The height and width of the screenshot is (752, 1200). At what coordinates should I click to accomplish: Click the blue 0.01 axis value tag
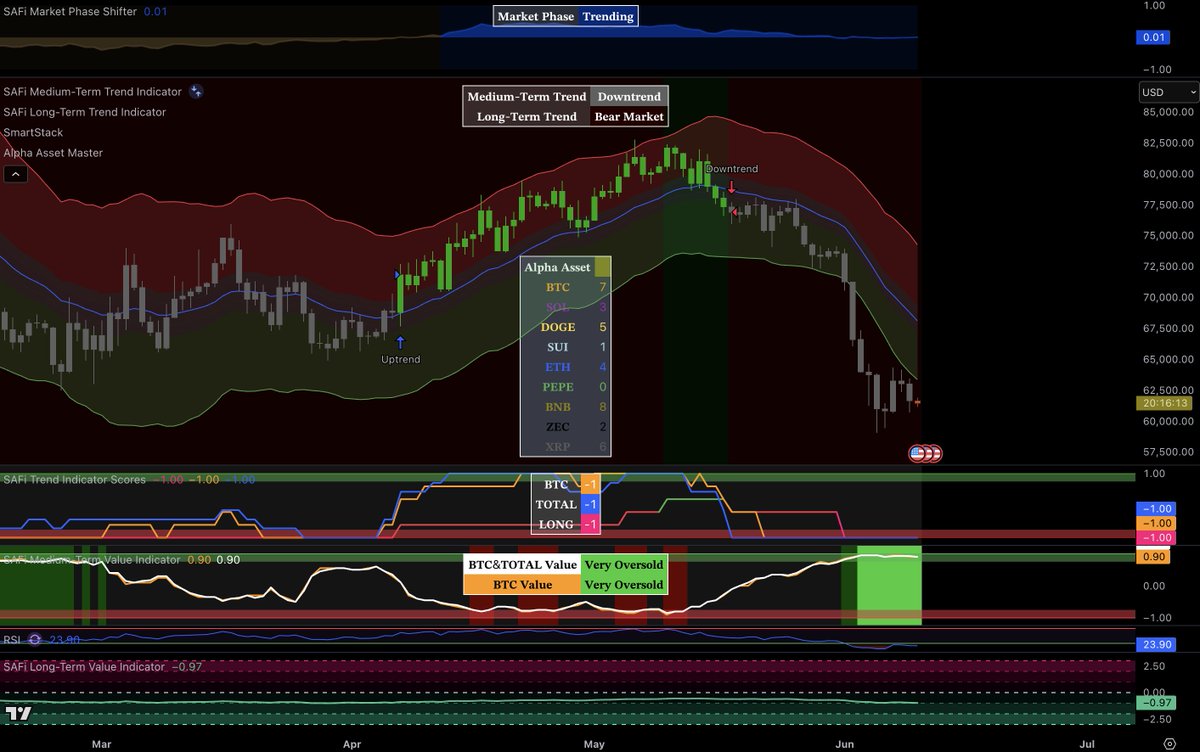1154,38
